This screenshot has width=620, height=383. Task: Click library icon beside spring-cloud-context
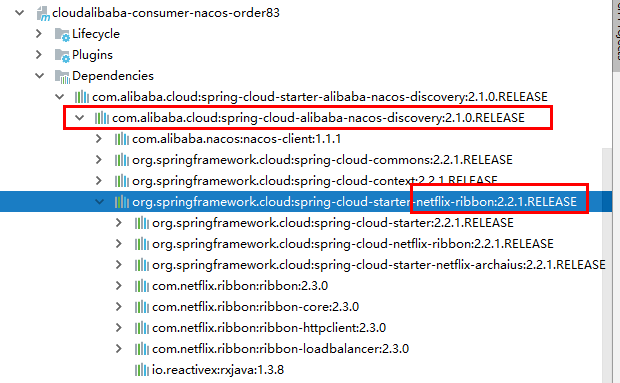pos(122,181)
